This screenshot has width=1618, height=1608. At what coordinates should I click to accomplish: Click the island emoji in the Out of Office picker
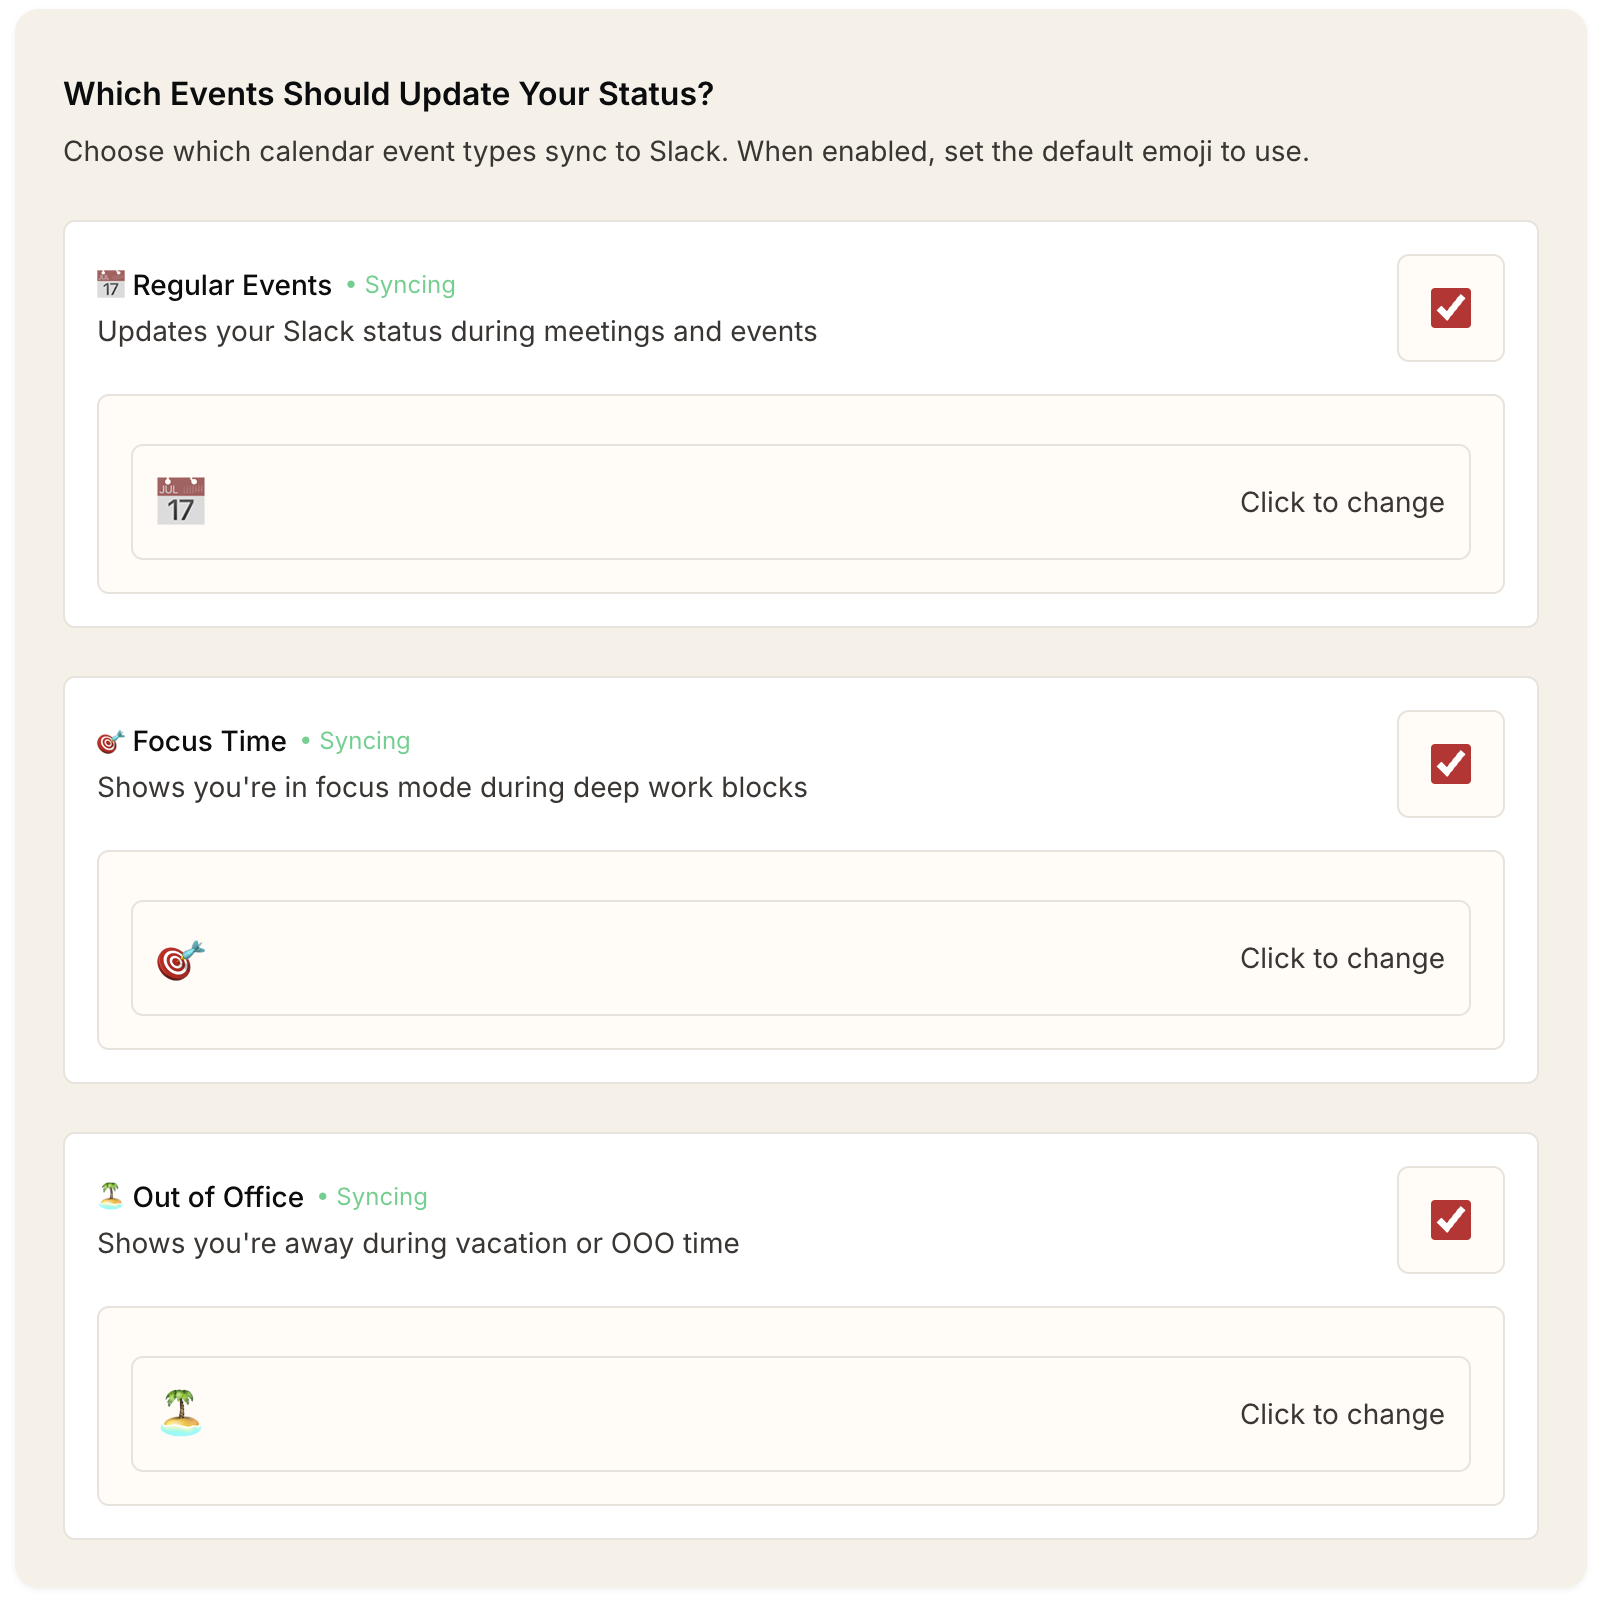pos(180,1413)
